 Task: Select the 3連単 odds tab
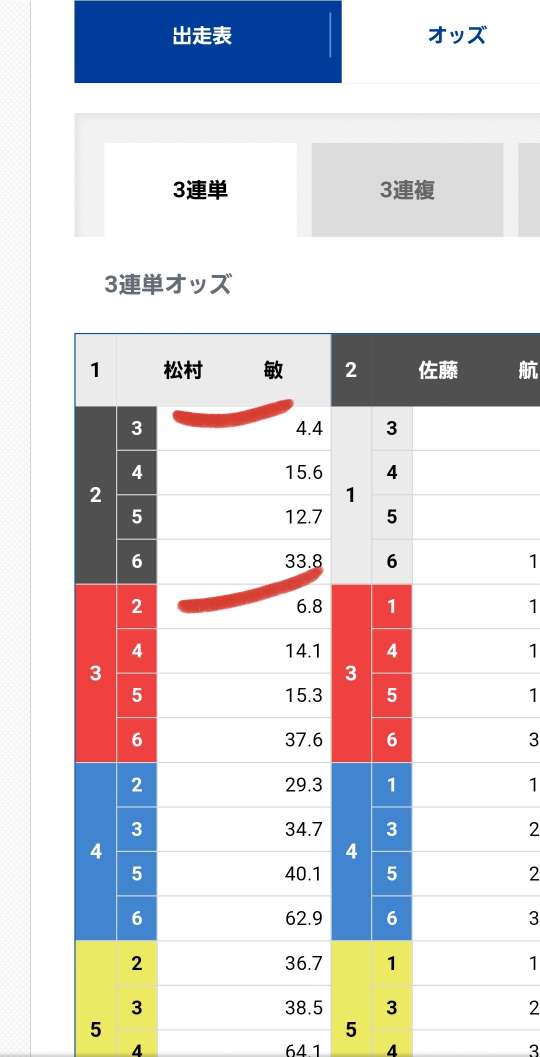pos(200,190)
